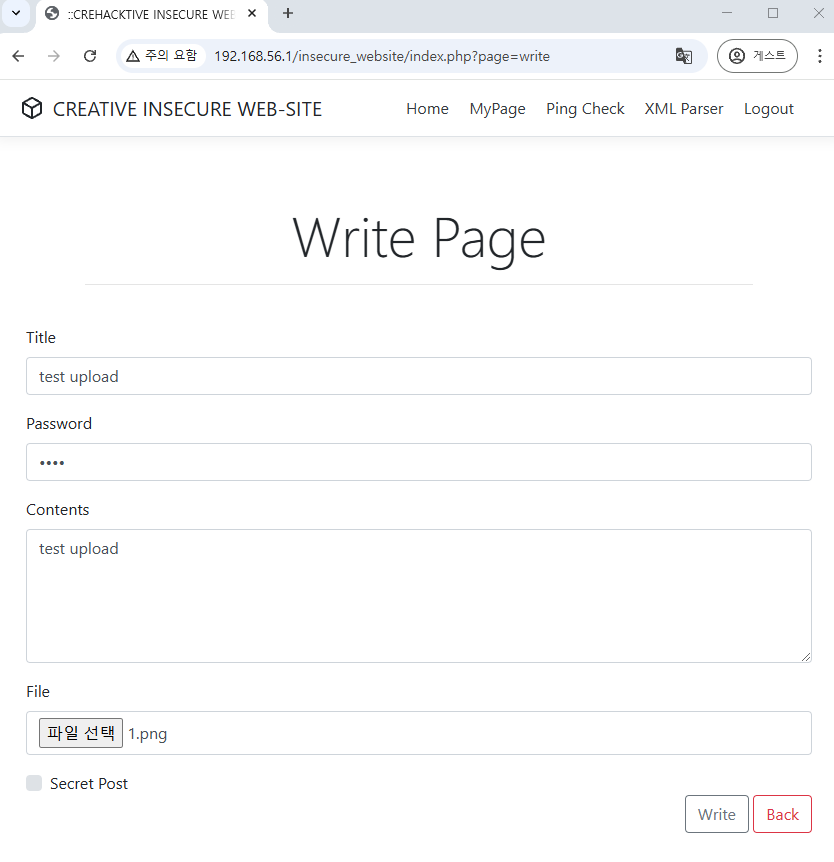Focus the Title input field
This screenshot has height=862, width=834.
click(419, 376)
